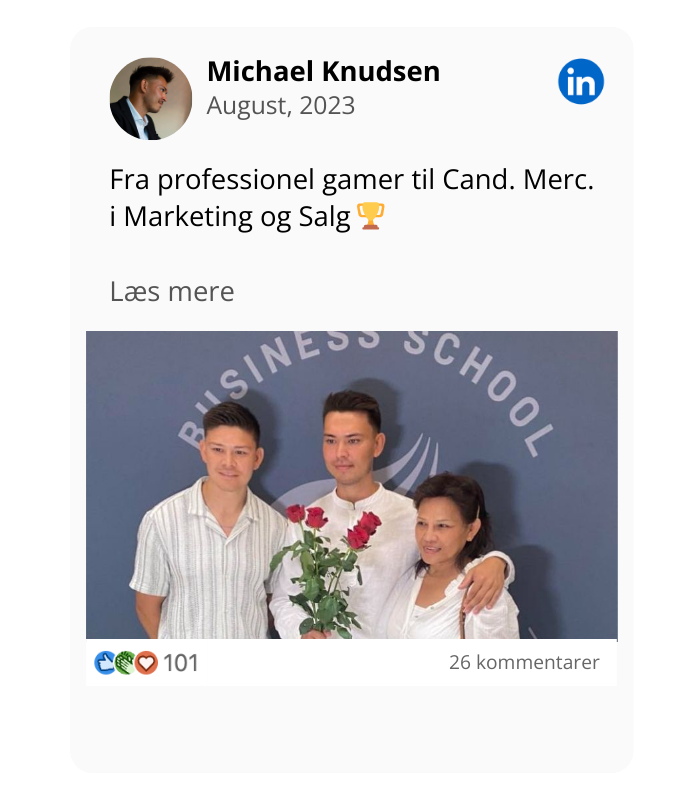The height and width of the screenshot is (800, 700).
Task: Expand the post with Læs mere
Action: pyautogui.click(x=172, y=292)
